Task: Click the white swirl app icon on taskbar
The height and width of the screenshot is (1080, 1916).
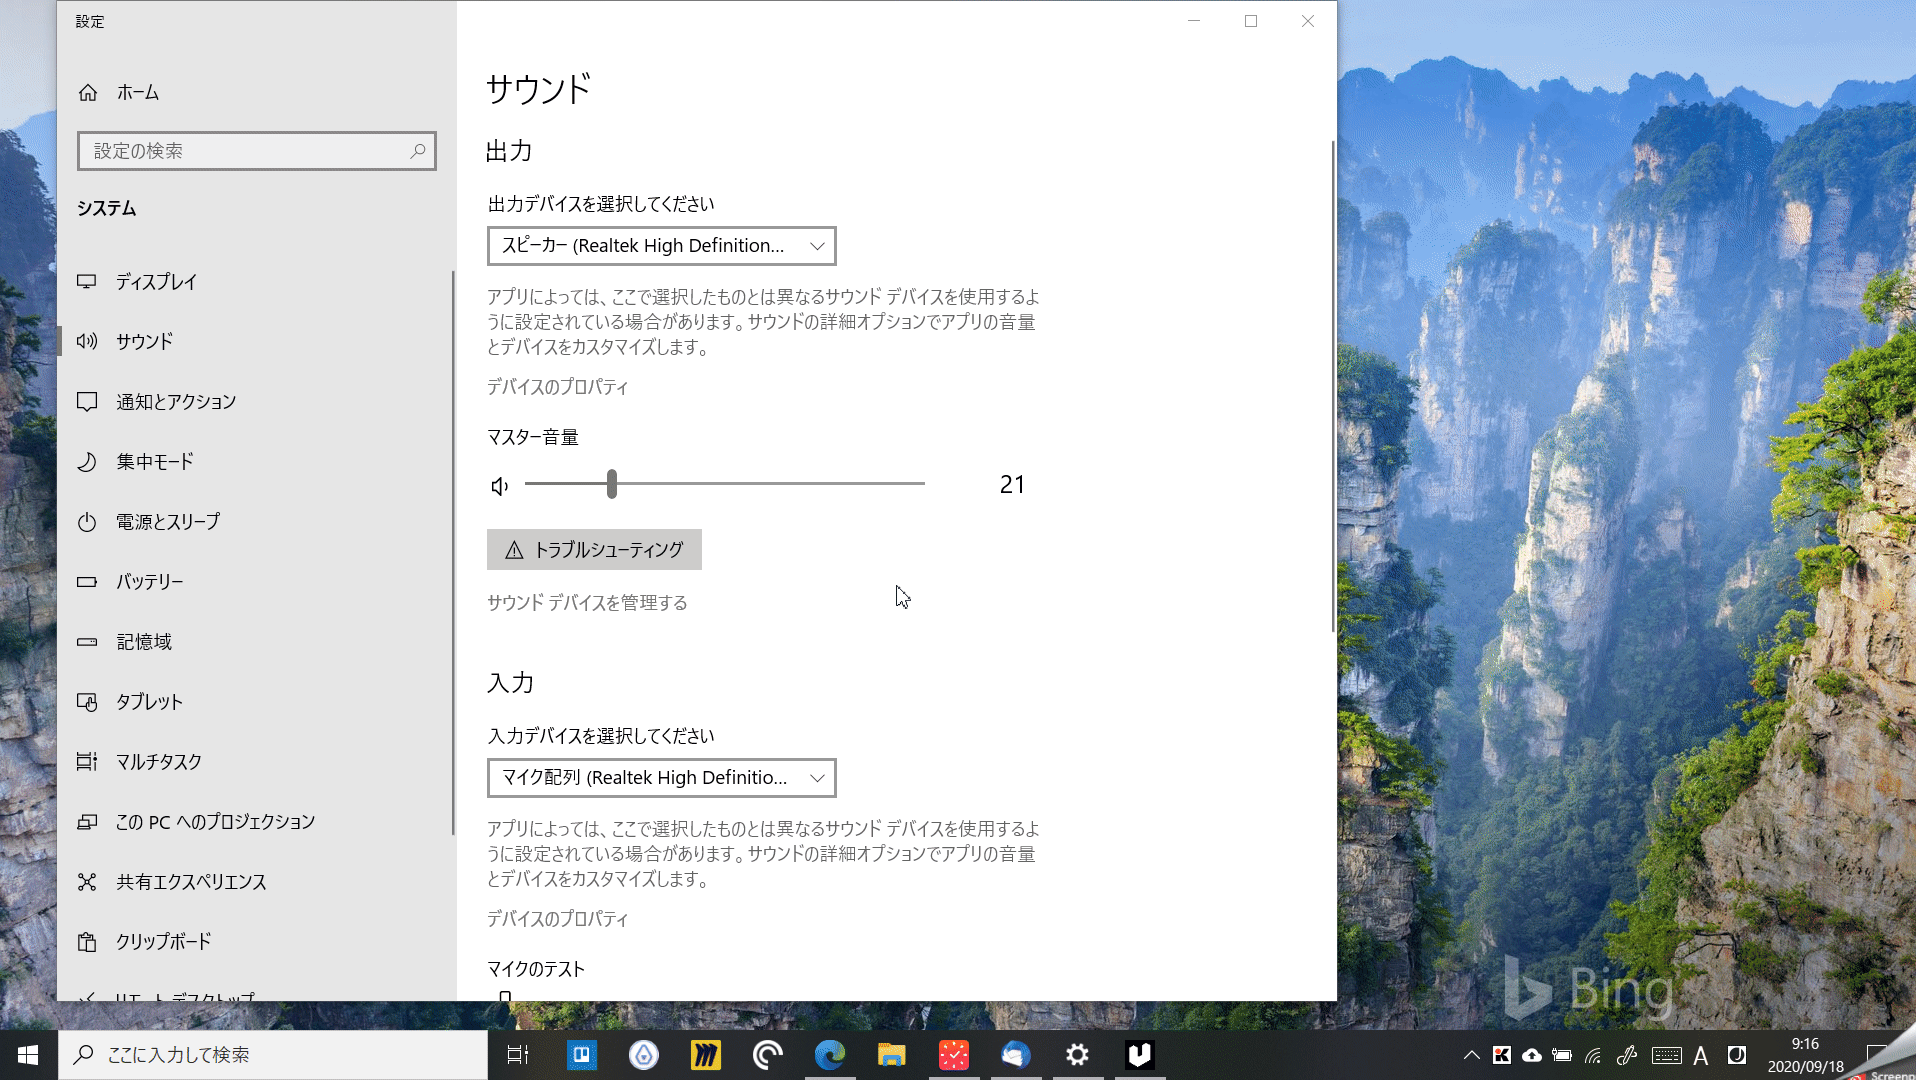Action: pyautogui.click(x=768, y=1055)
